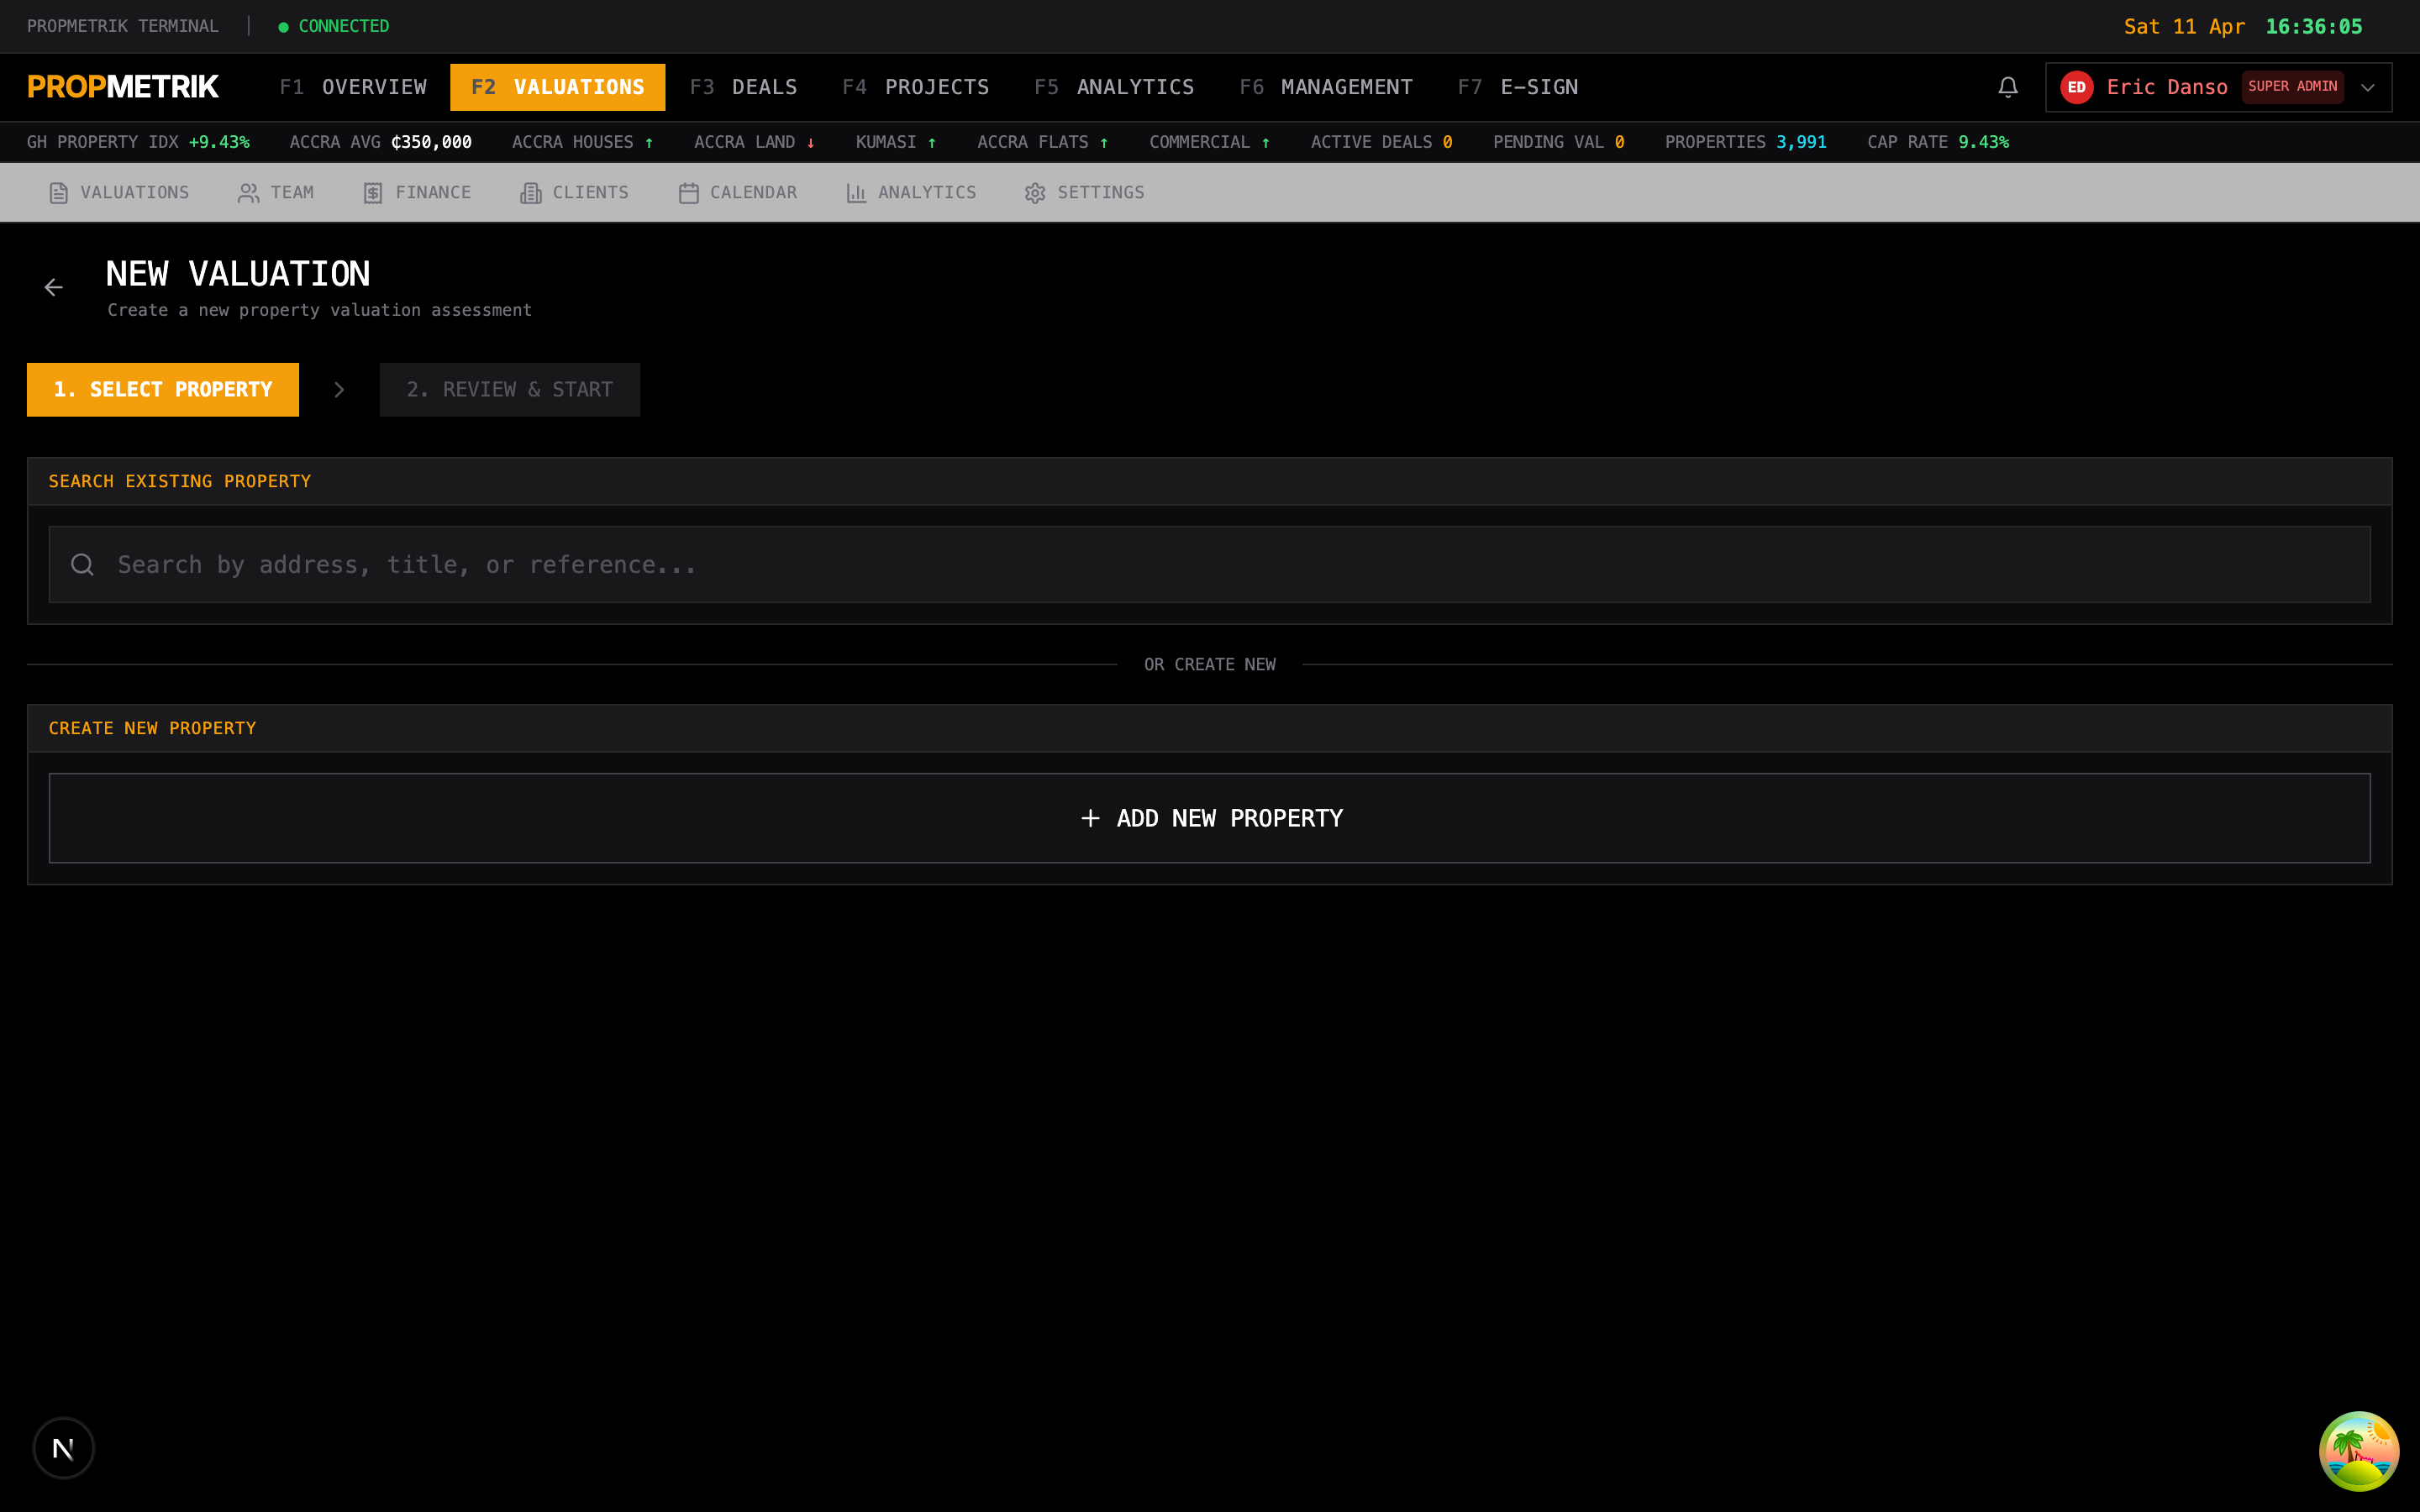Click the chevron between wizard steps

coord(339,390)
